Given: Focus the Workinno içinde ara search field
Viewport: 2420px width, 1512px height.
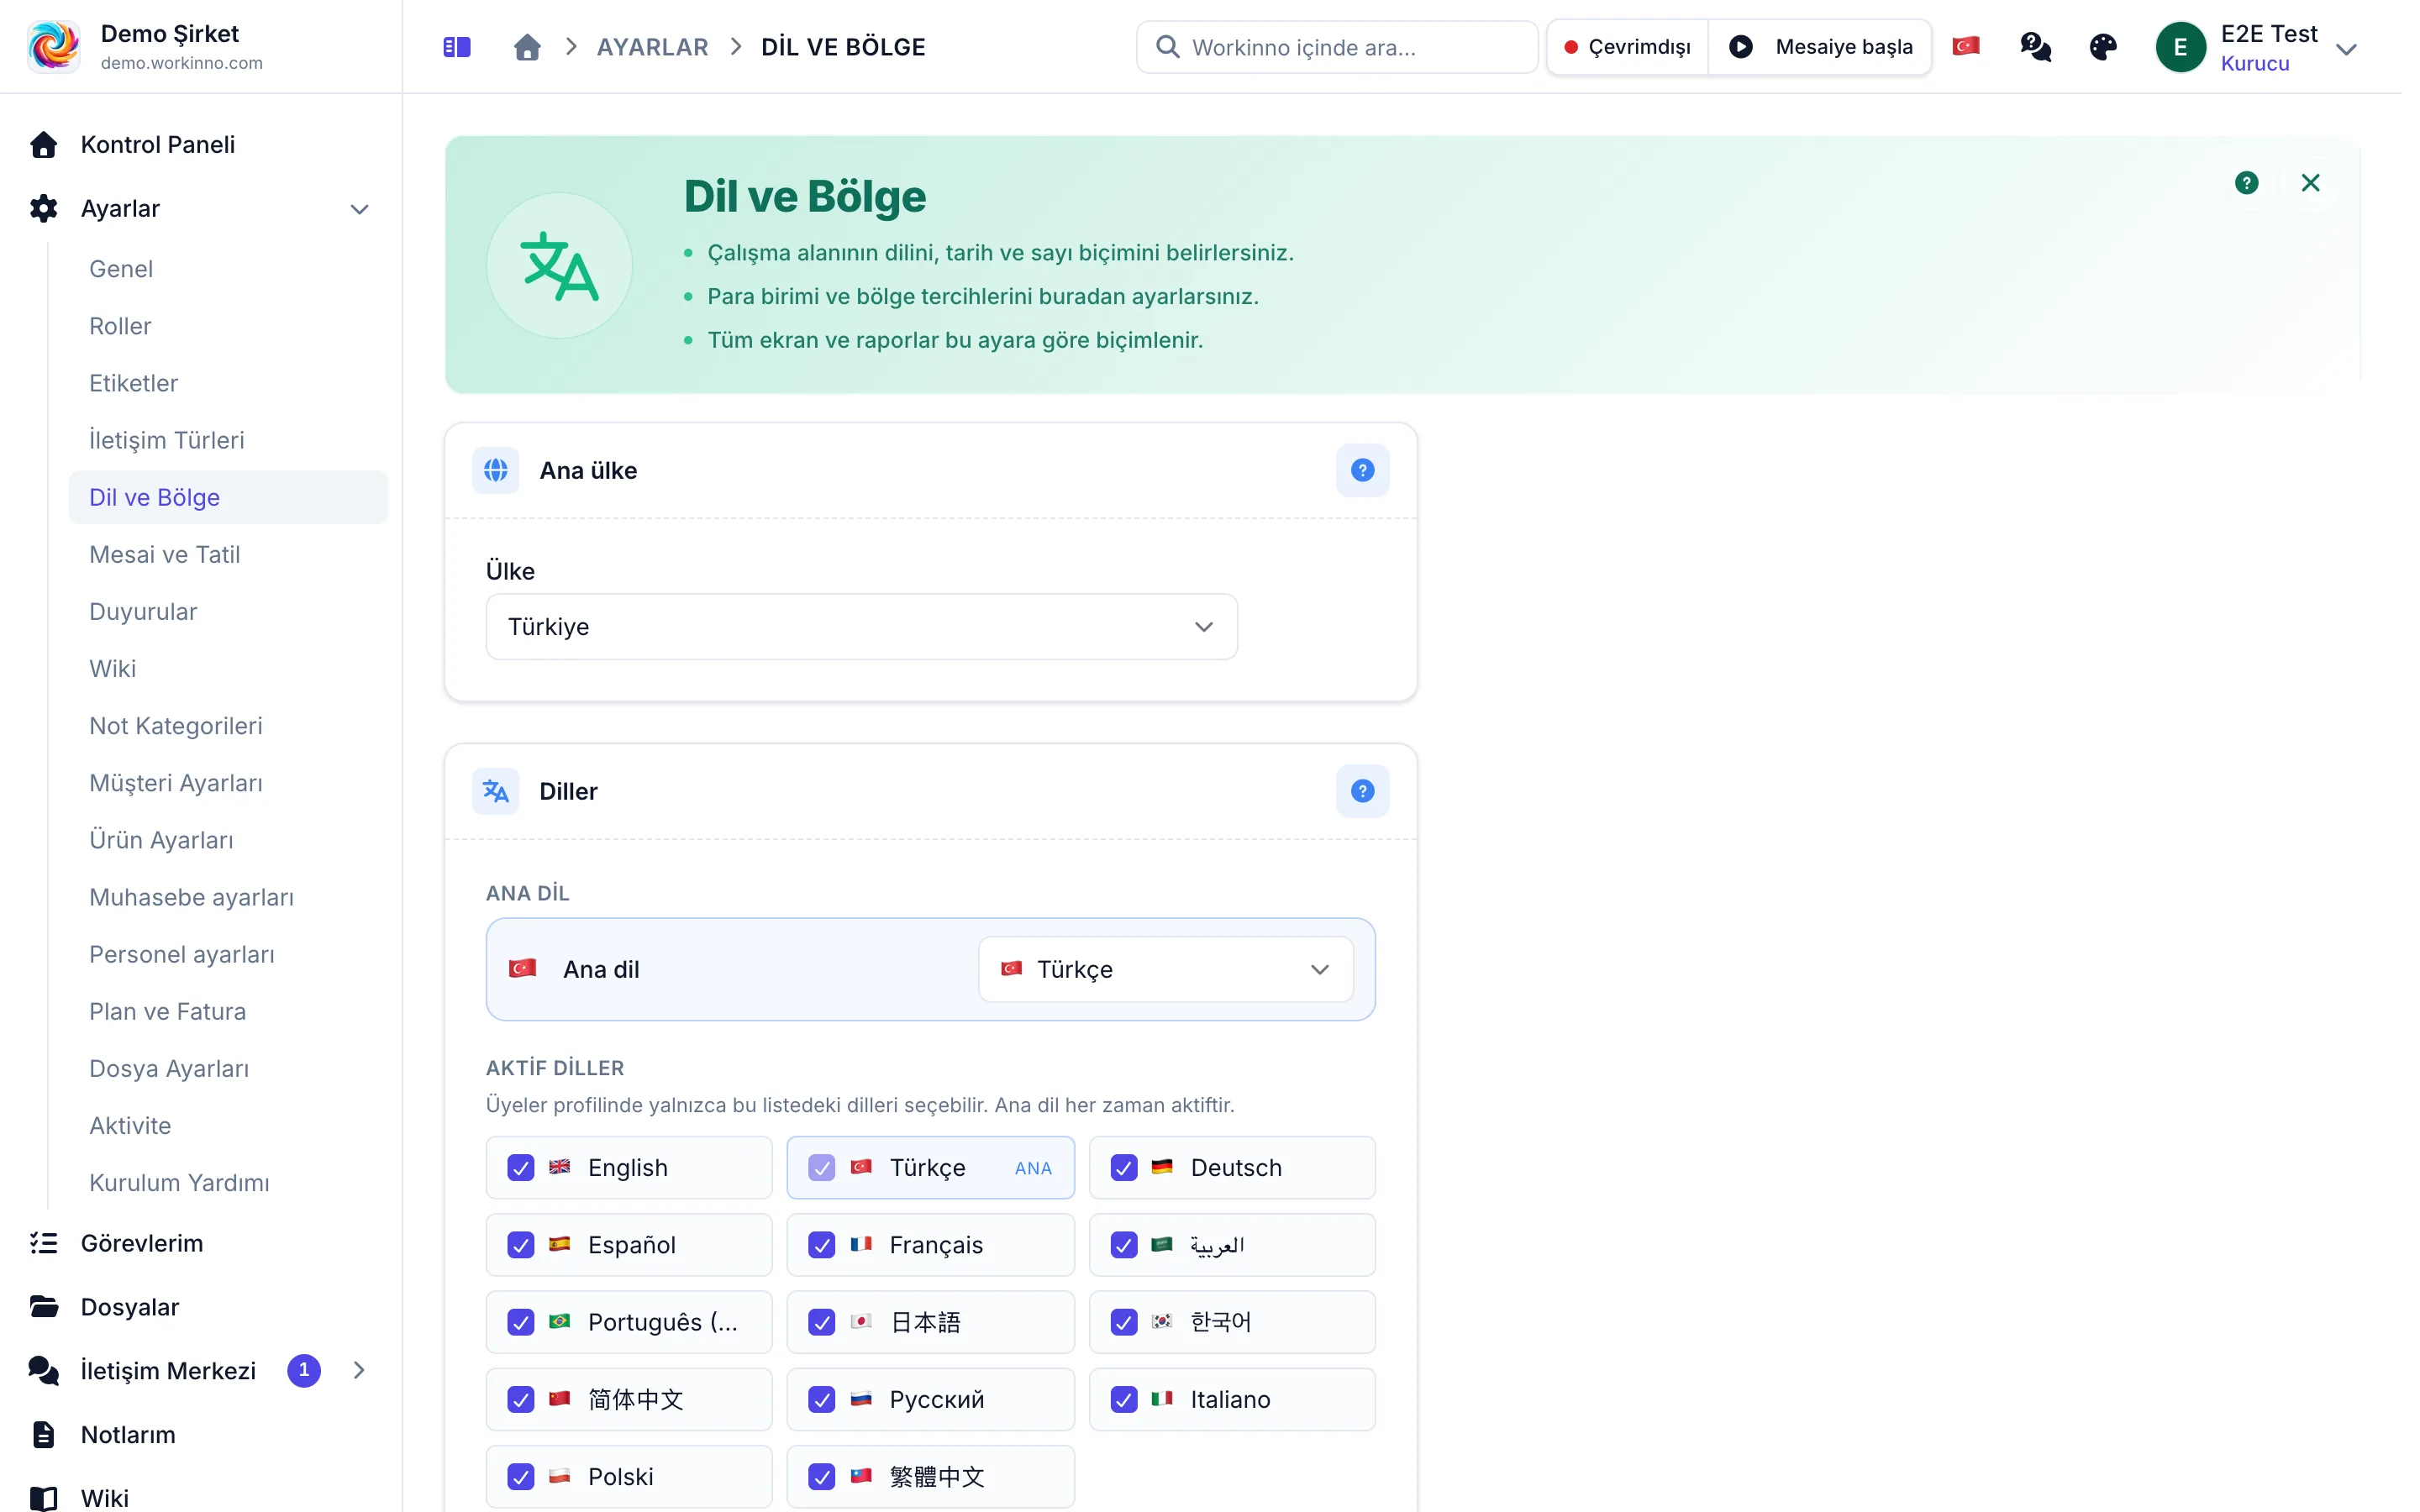Looking at the screenshot, I should (1337, 47).
